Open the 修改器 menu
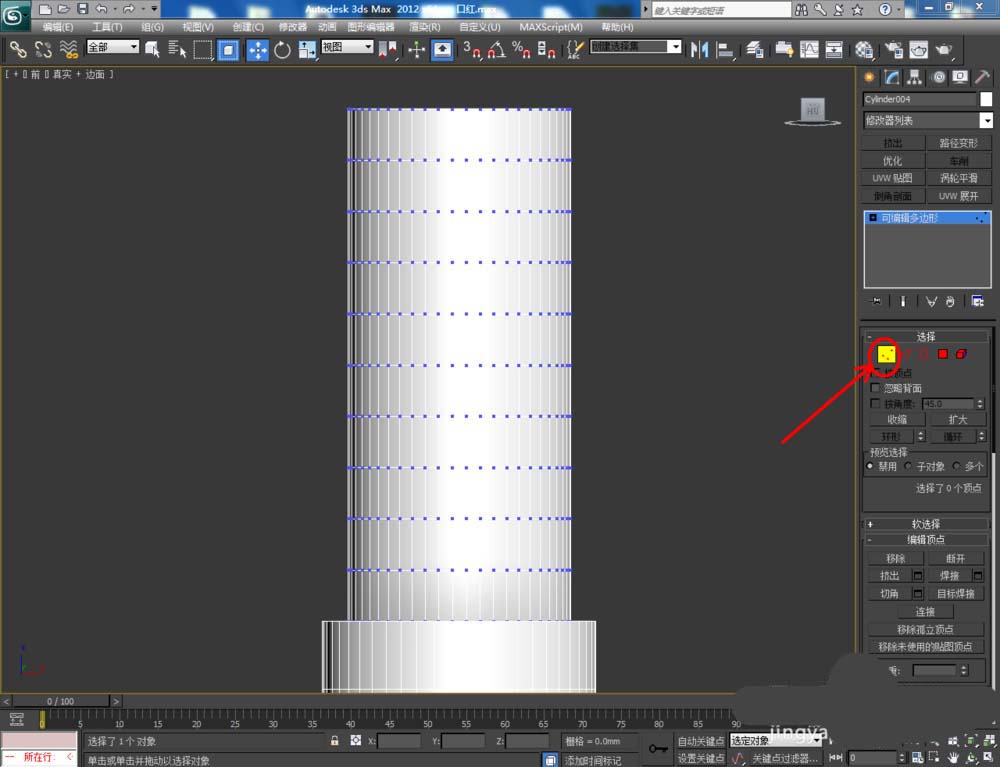The width and height of the screenshot is (1000, 767). pos(293,27)
